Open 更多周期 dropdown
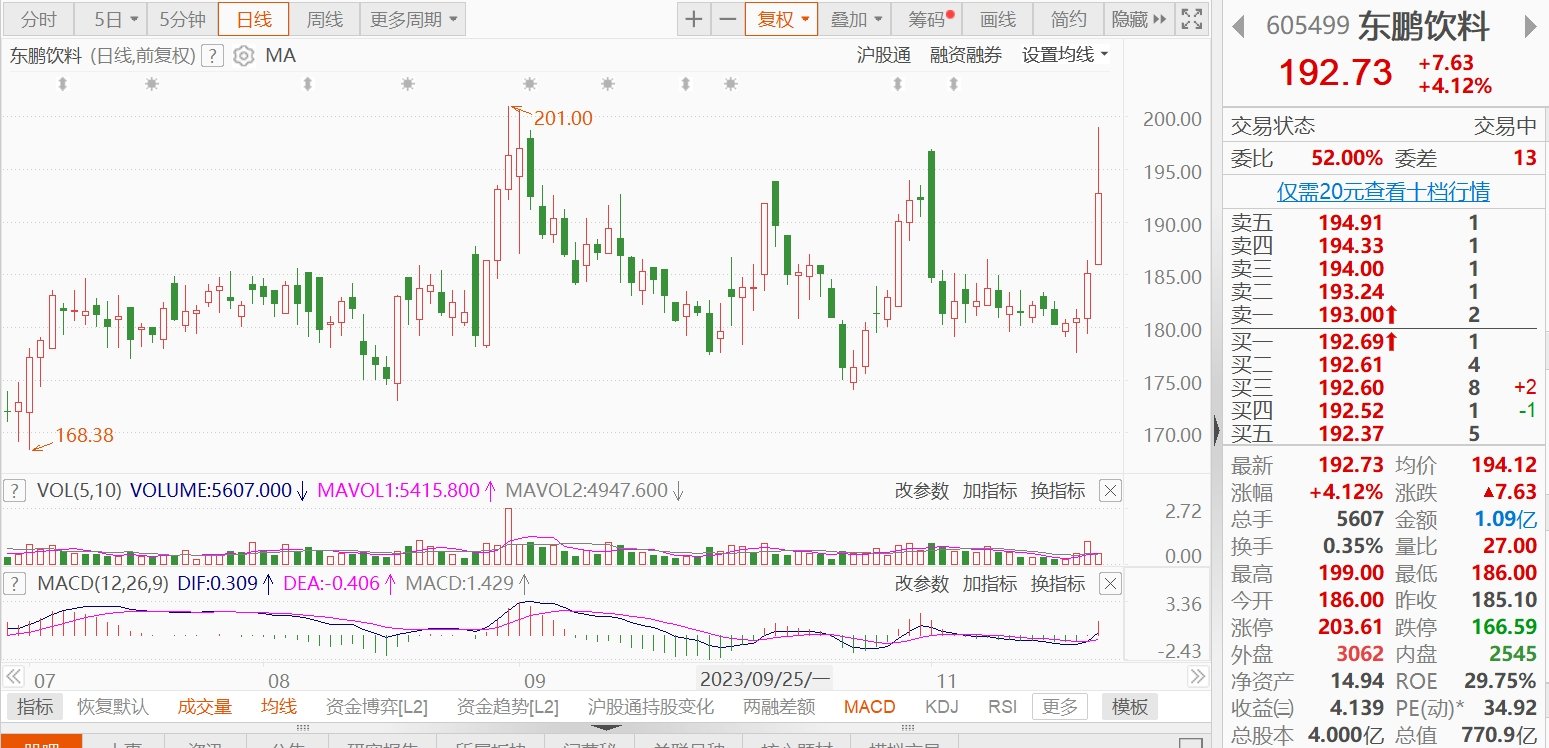1549x748 pixels. (x=413, y=19)
